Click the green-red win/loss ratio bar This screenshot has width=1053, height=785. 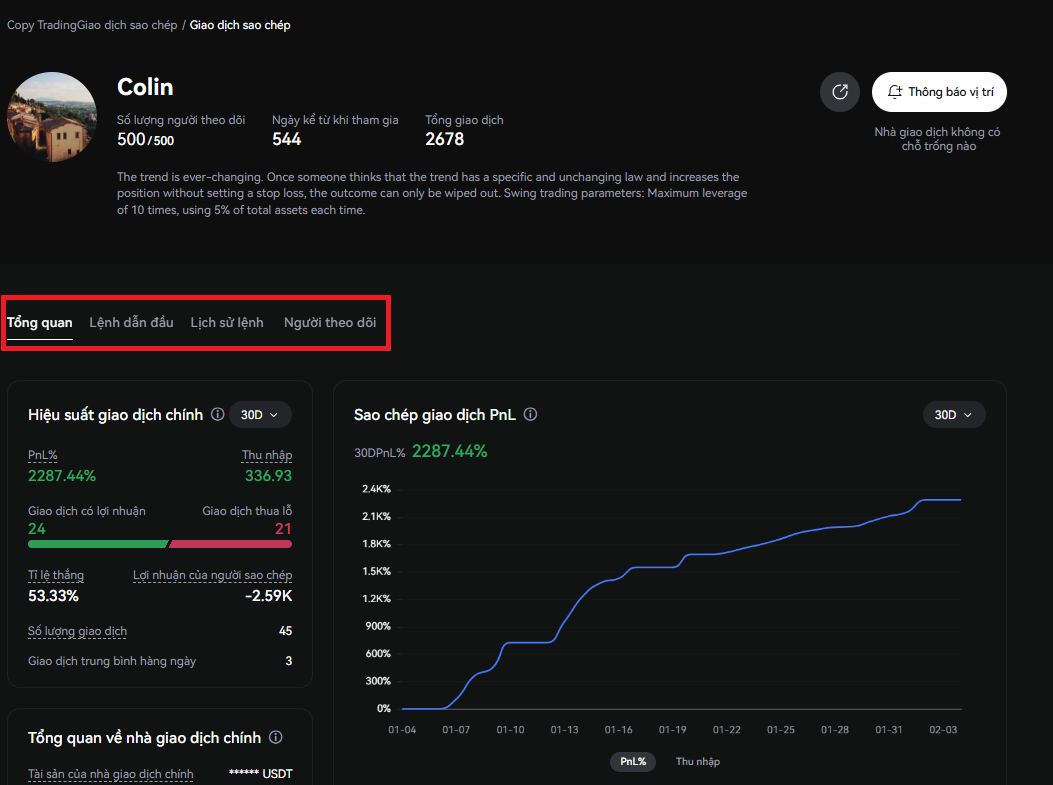pos(160,544)
